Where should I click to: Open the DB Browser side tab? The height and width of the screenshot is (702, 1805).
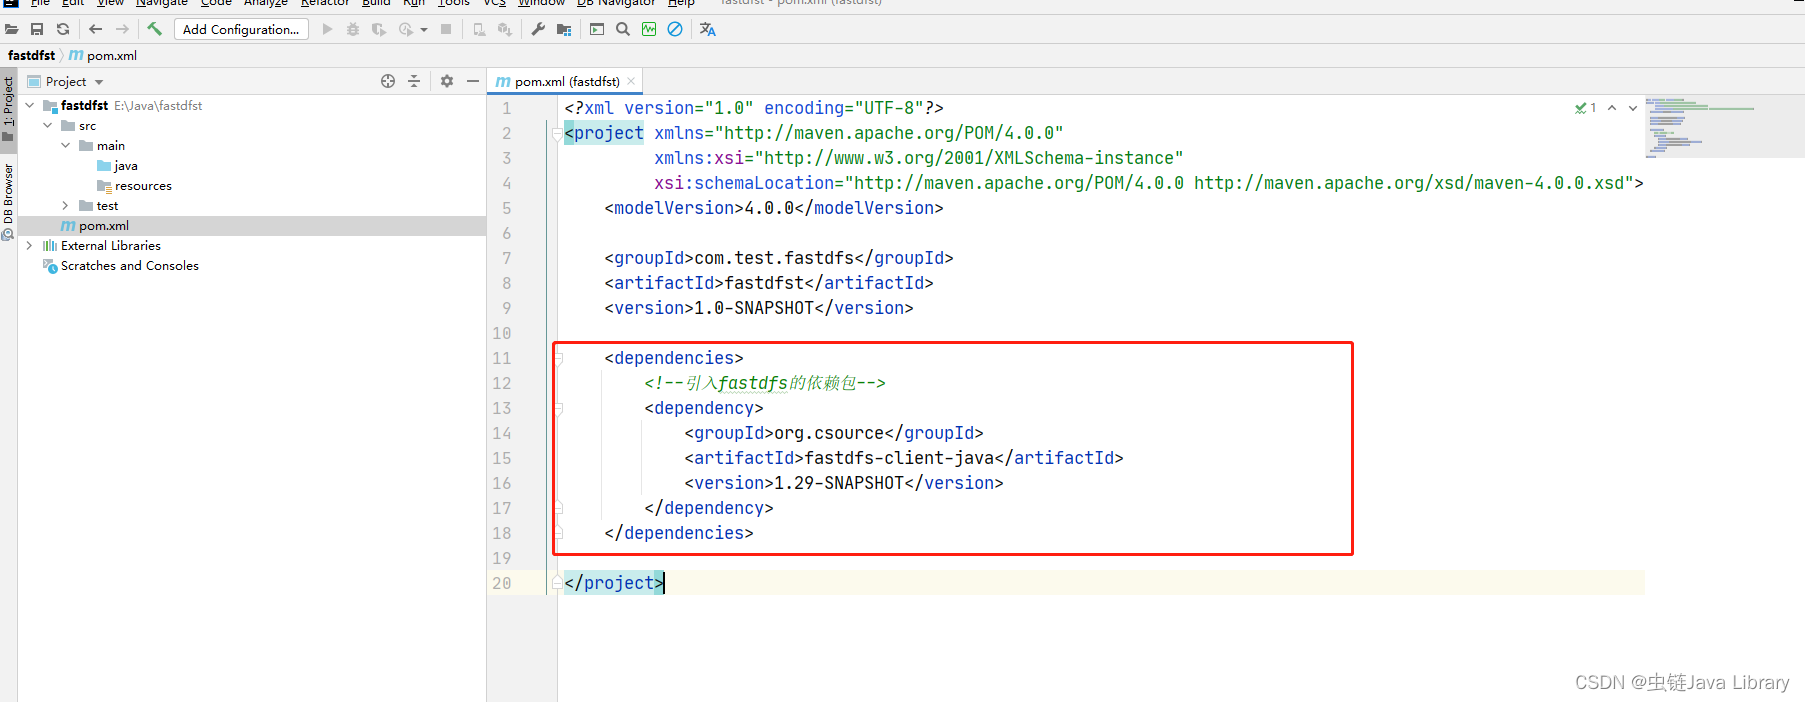coord(8,200)
